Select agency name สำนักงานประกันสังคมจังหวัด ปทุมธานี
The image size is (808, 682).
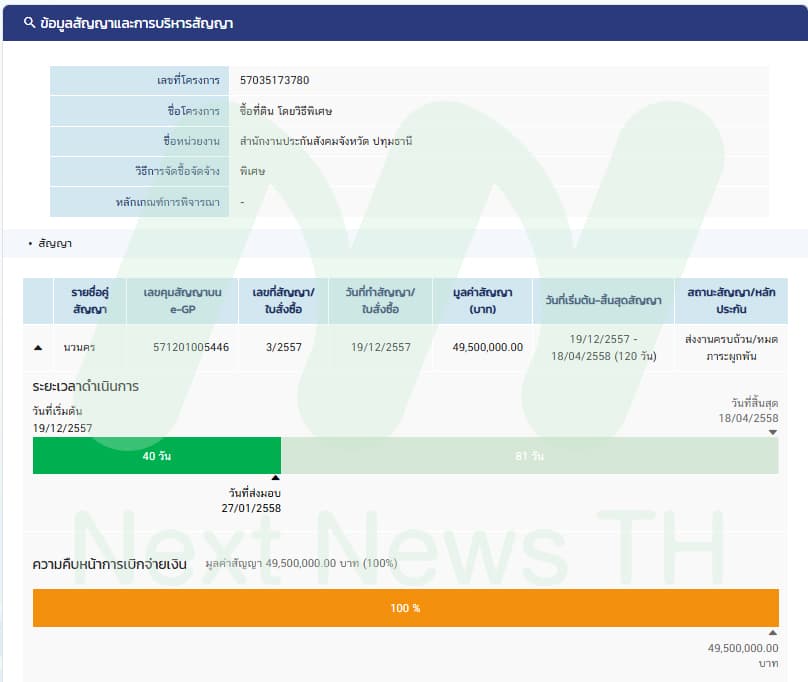click(326, 141)
